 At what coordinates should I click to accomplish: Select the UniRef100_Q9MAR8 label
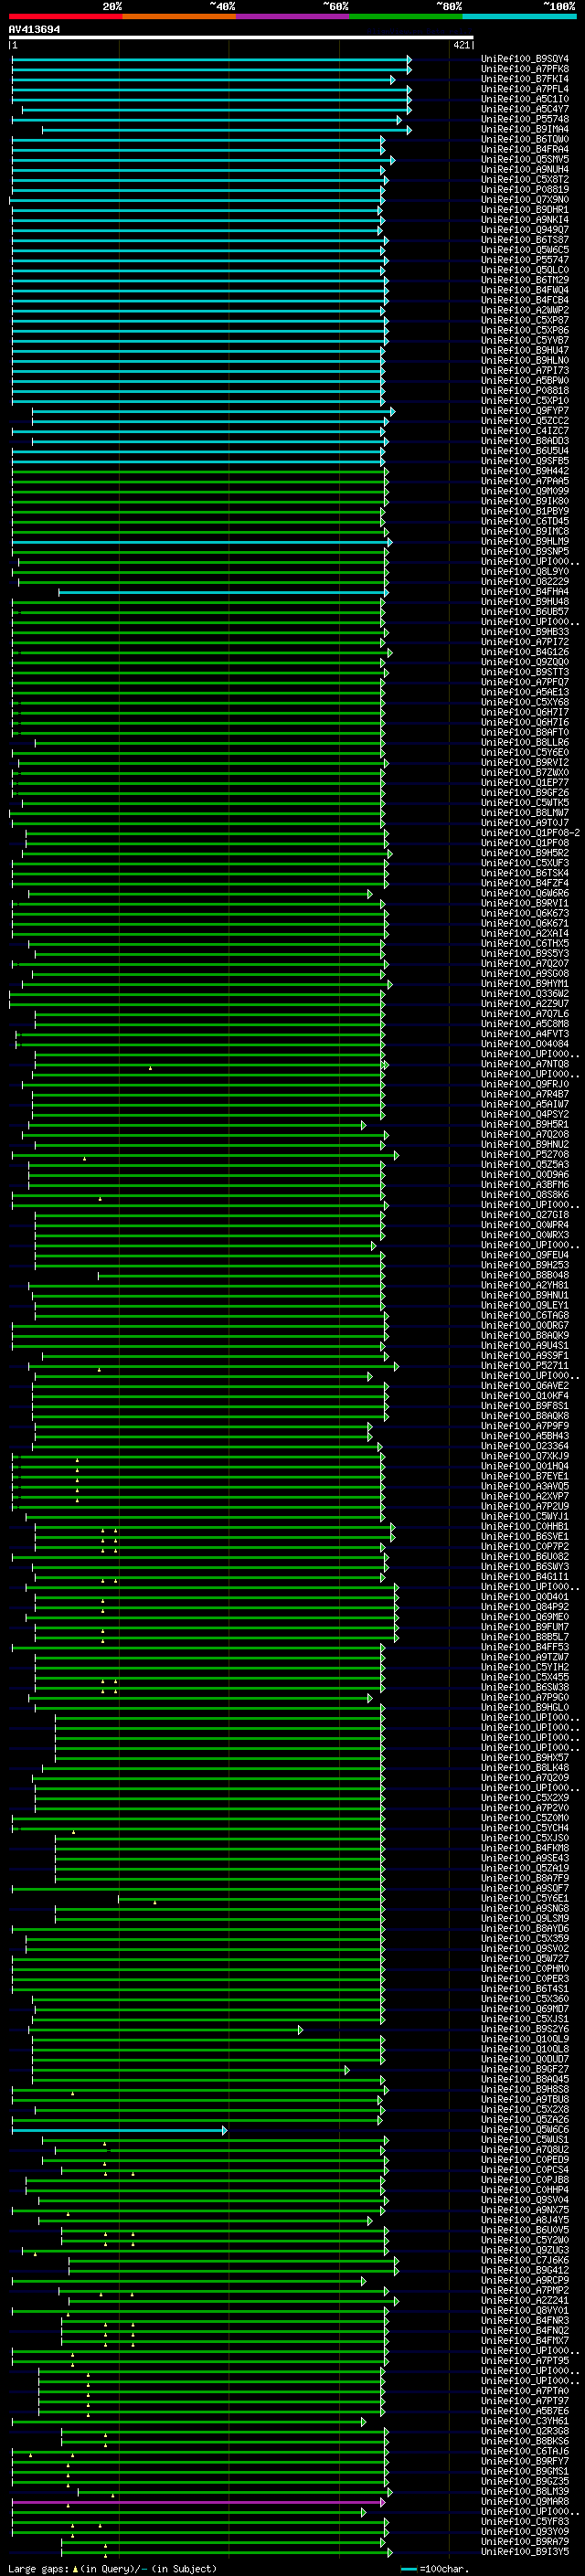pos(525,2501)
